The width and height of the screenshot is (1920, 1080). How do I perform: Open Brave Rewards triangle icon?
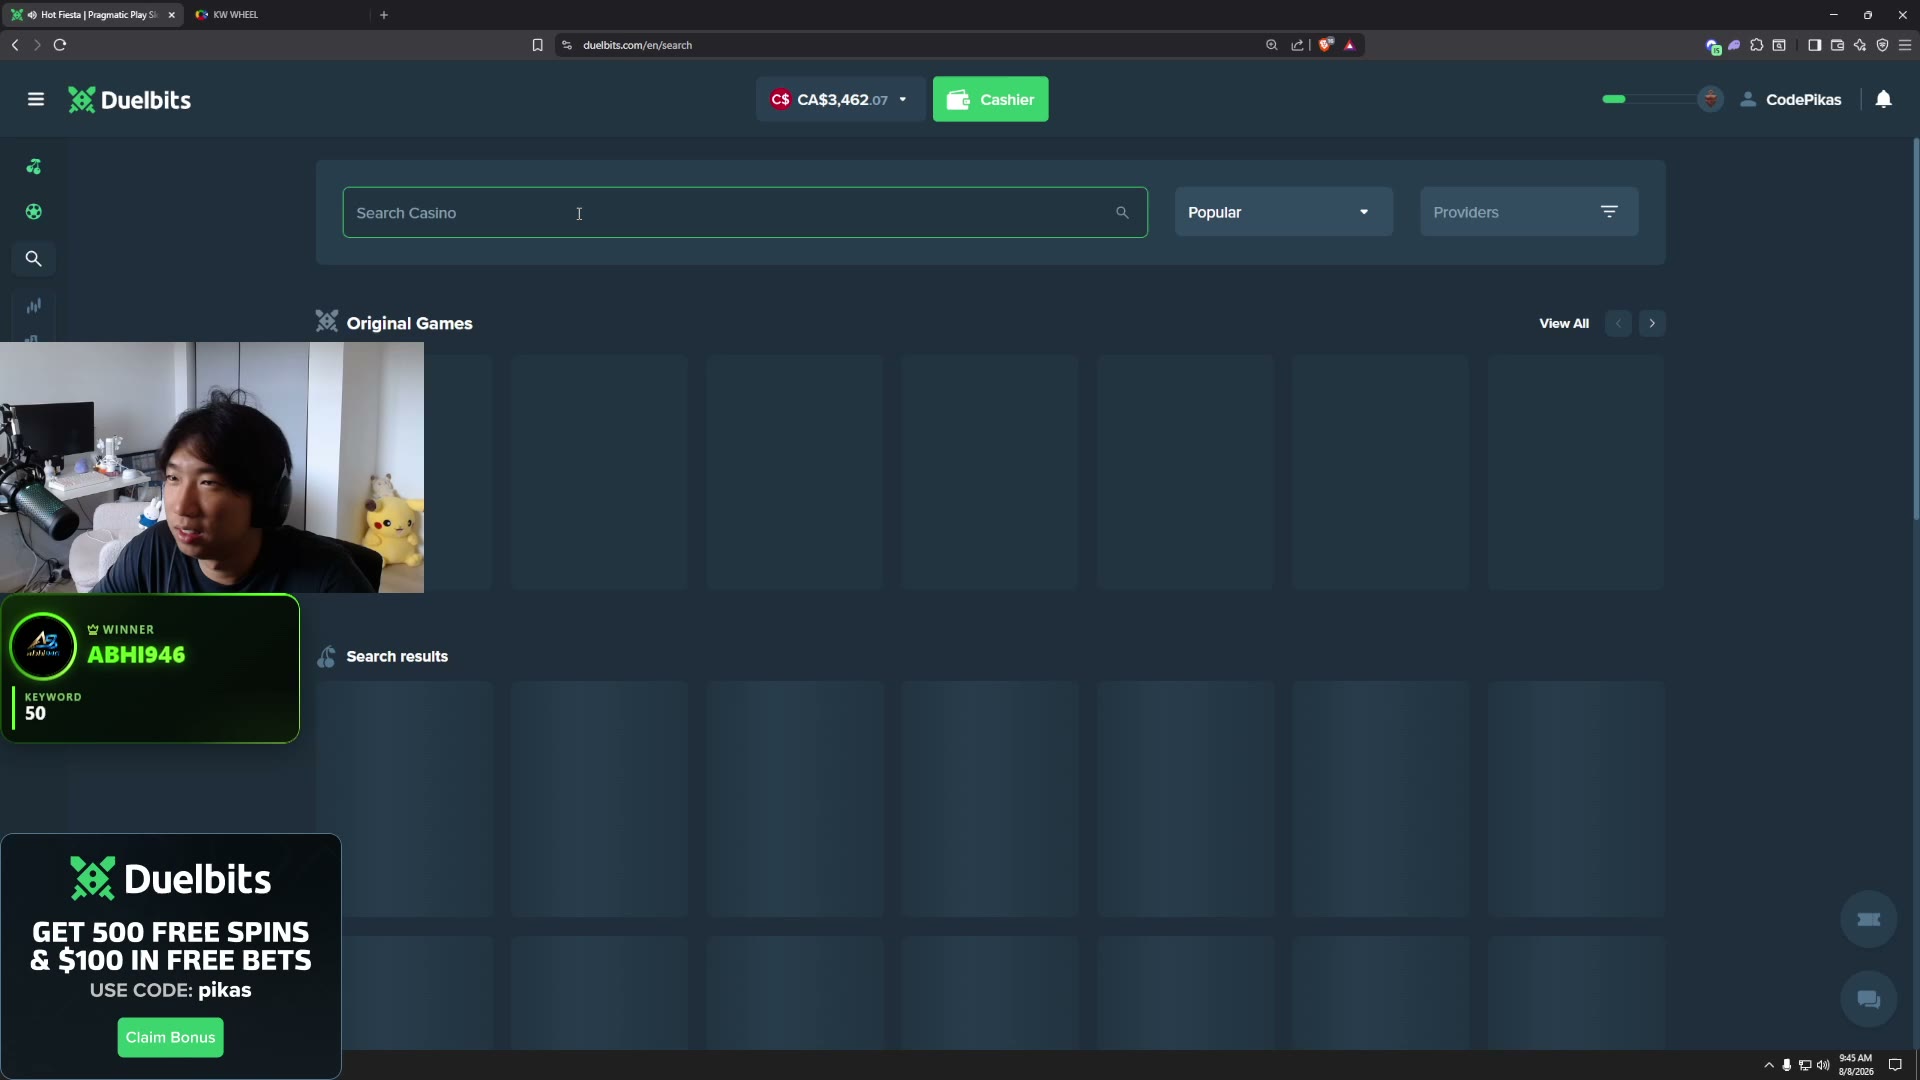(x=1349, y=45)
